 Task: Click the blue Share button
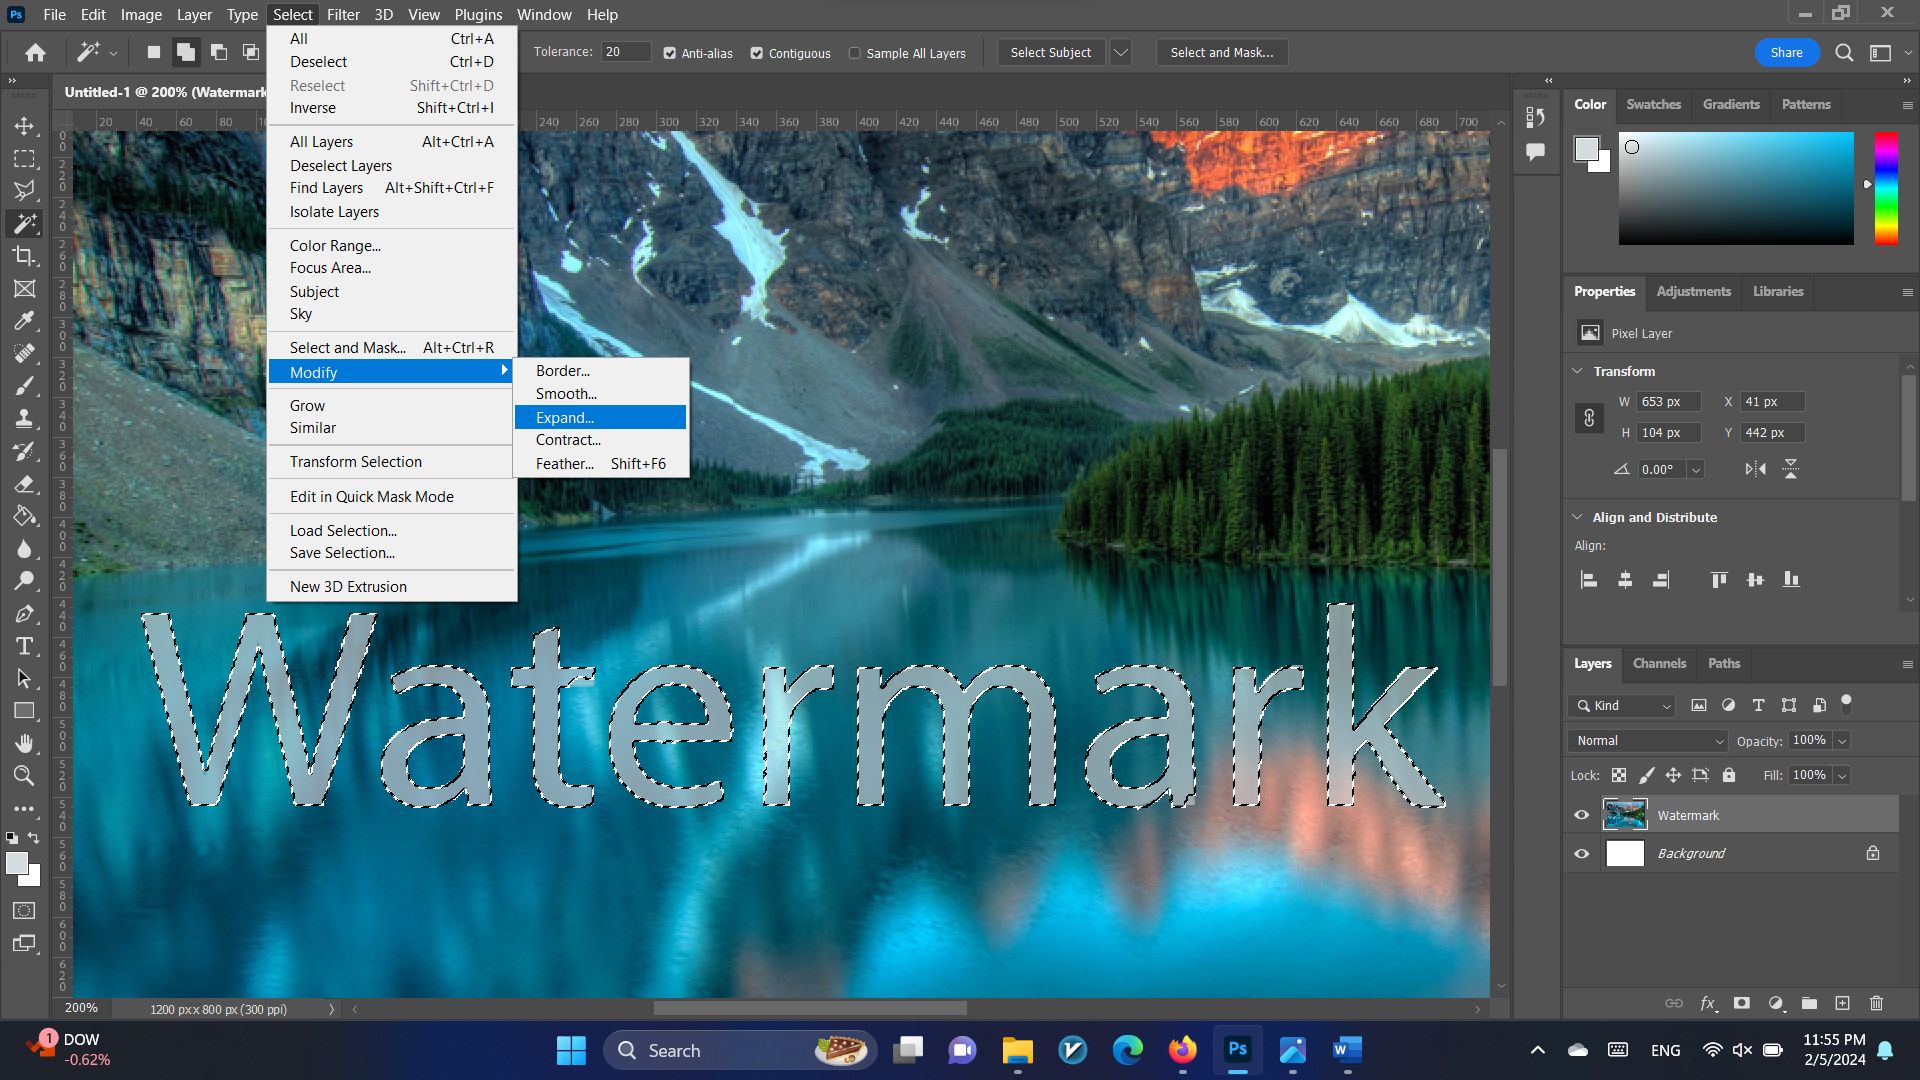pos(1786,53)
